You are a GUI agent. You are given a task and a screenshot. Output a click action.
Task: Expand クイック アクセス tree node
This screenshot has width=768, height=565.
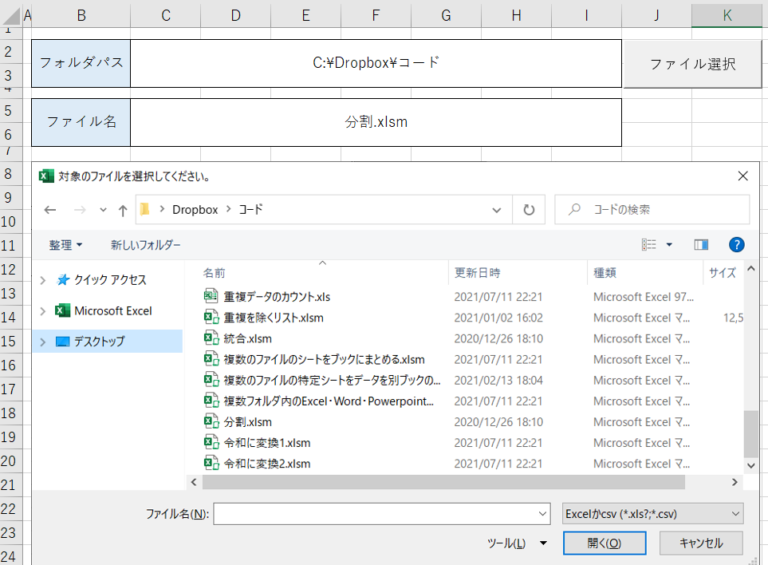tap(43, 280)
